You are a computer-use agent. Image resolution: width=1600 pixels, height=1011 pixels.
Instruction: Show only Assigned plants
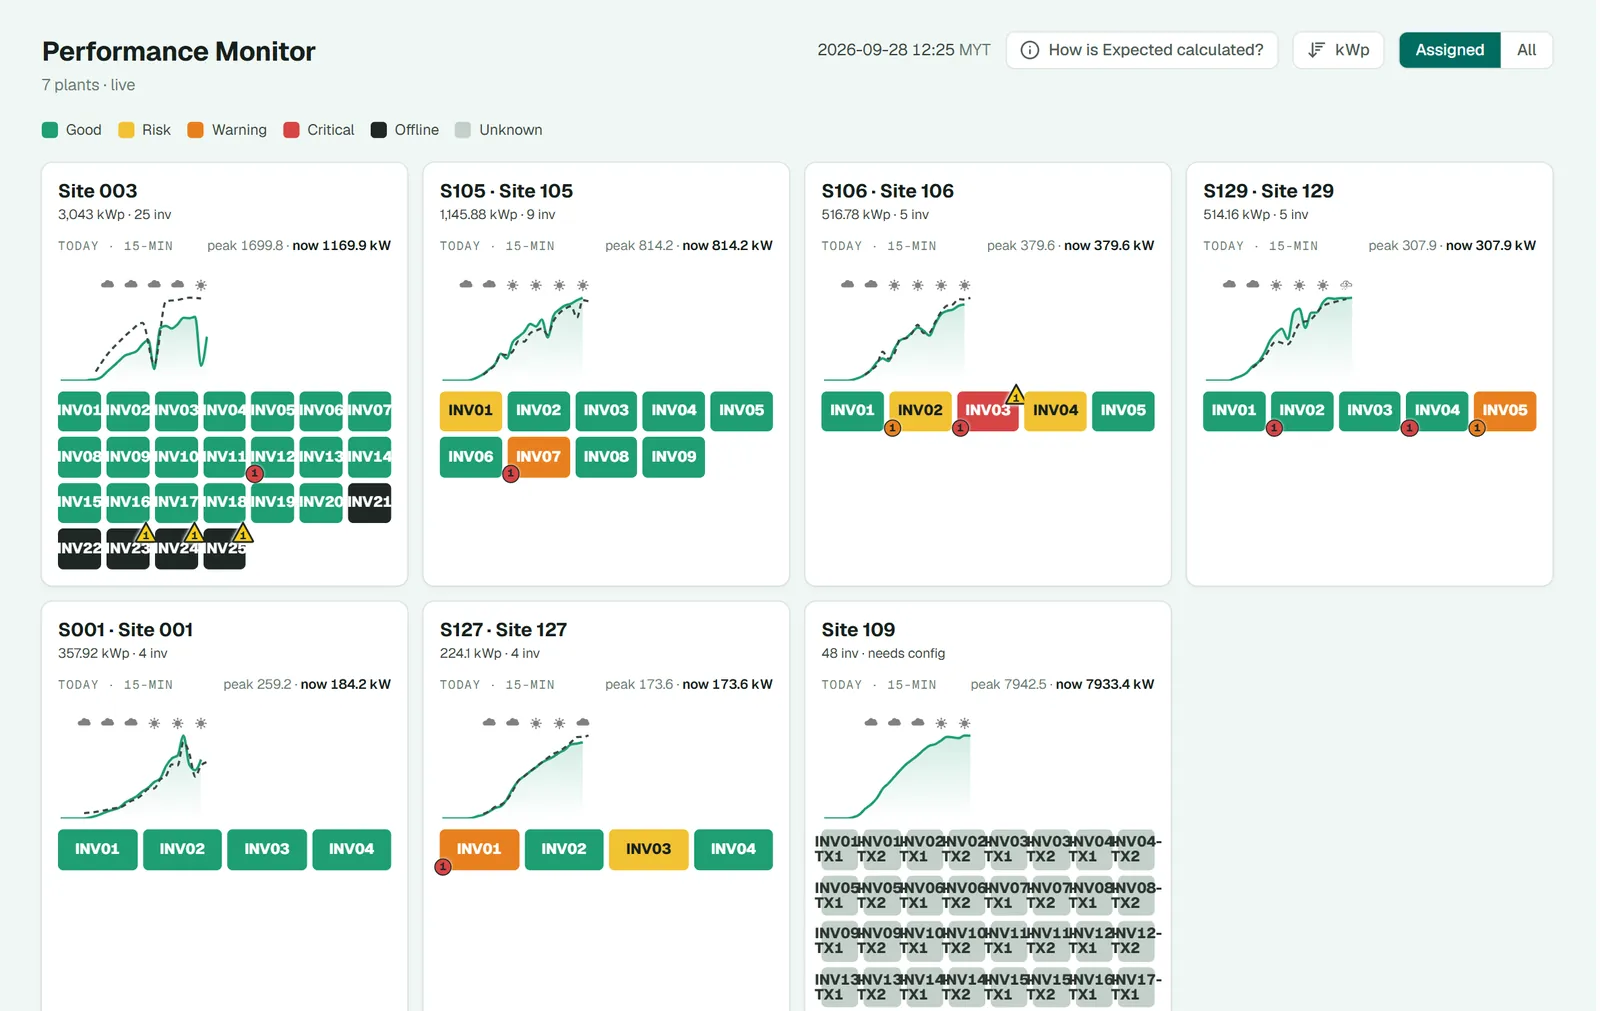pos(1449,50)
